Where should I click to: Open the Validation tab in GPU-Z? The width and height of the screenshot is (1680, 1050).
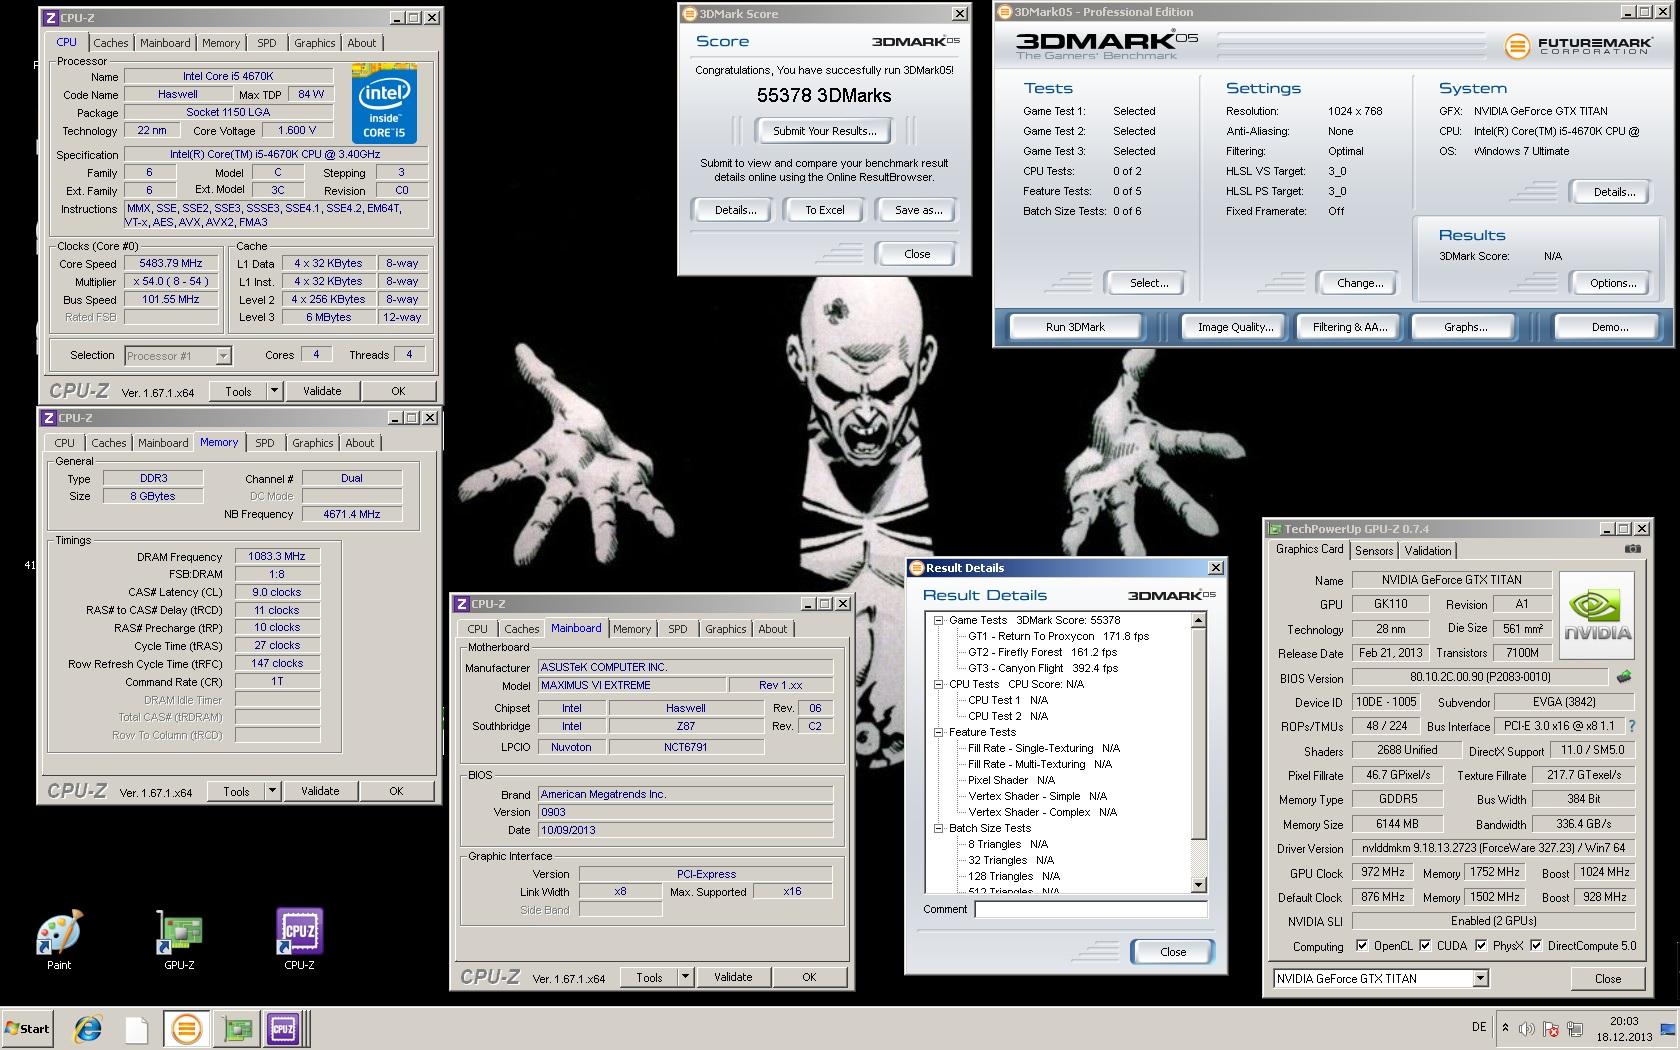pyautogui.click(x=1428, y=551)
